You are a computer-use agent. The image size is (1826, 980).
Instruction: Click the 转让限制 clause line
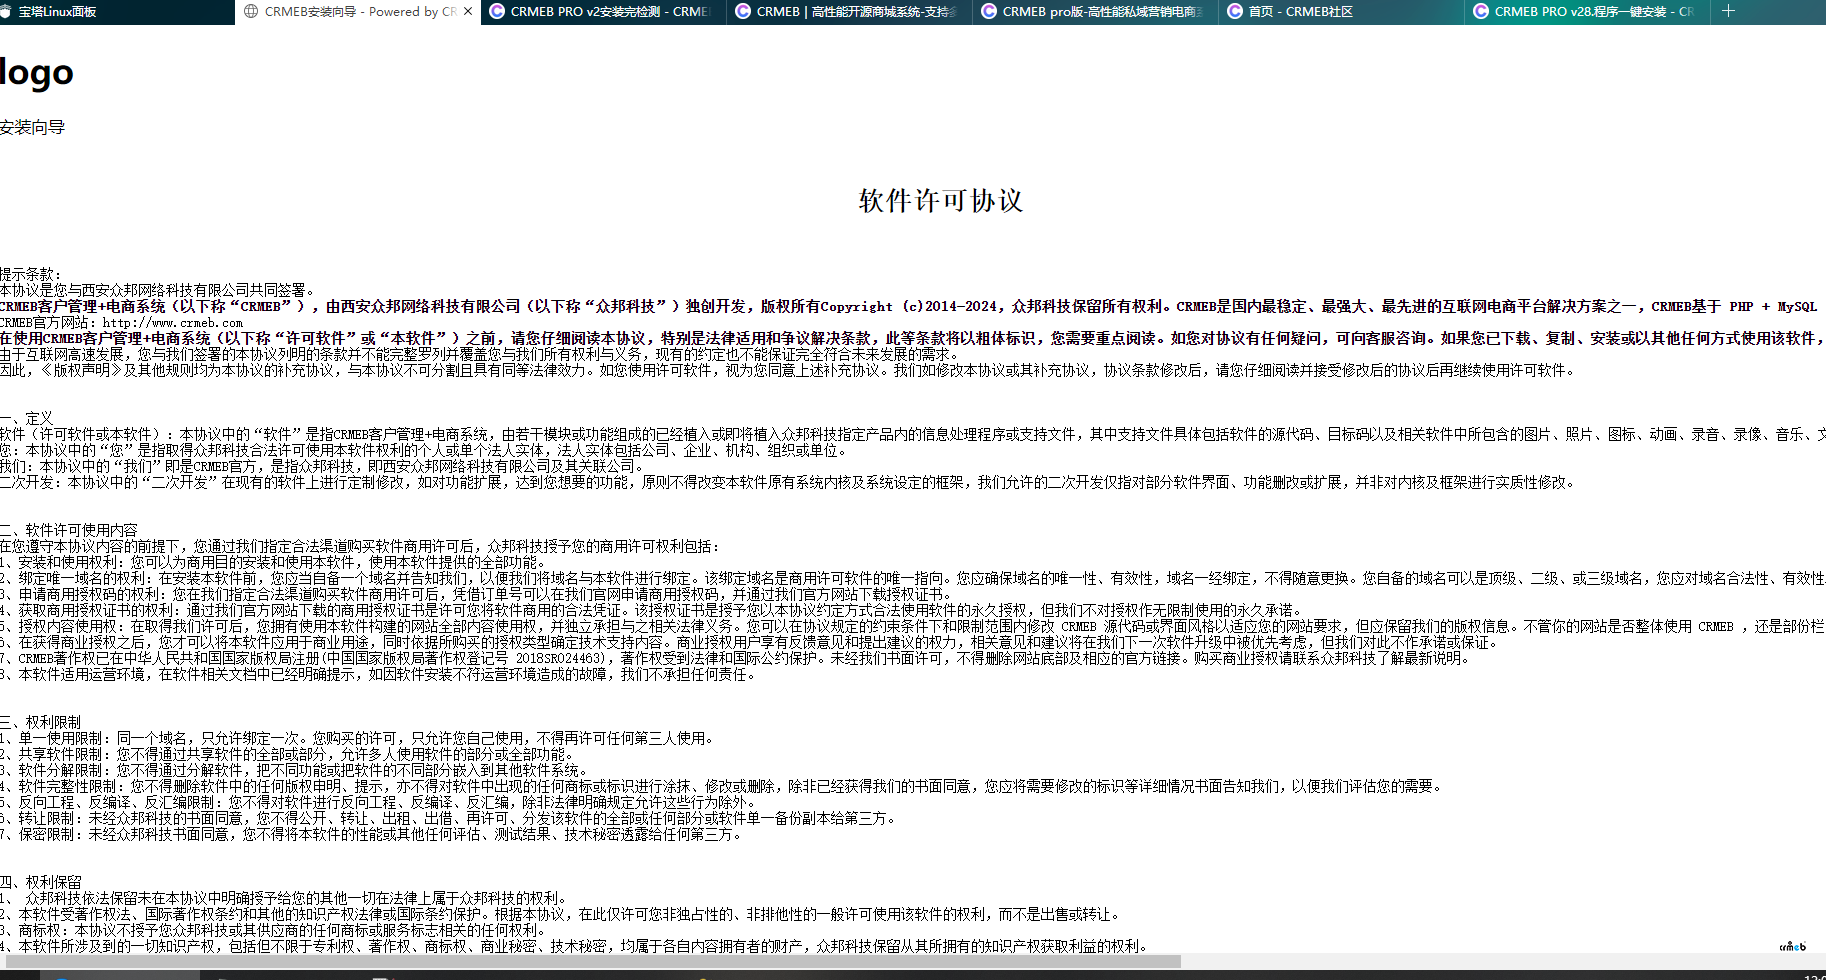pyautogui.click(x=448, y=818)
